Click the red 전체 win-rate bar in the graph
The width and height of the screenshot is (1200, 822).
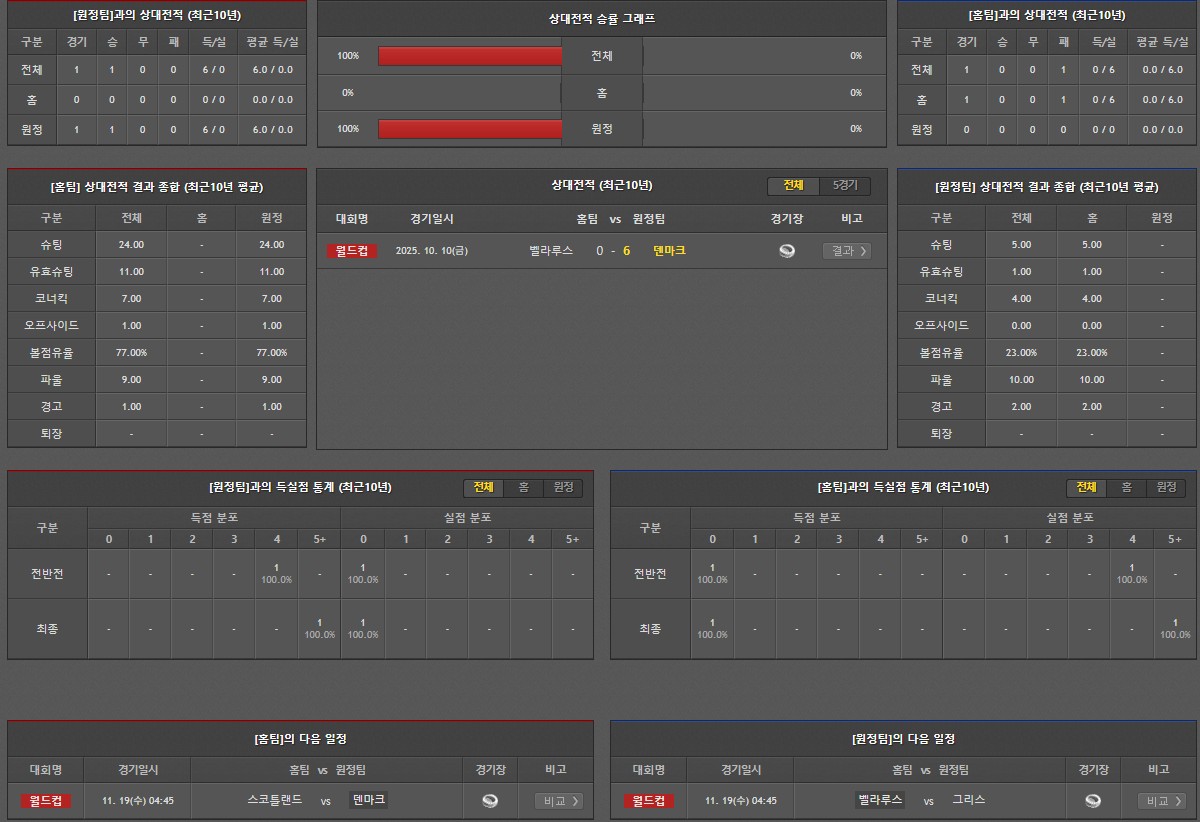pyautogui.click(x=470, y=56)
